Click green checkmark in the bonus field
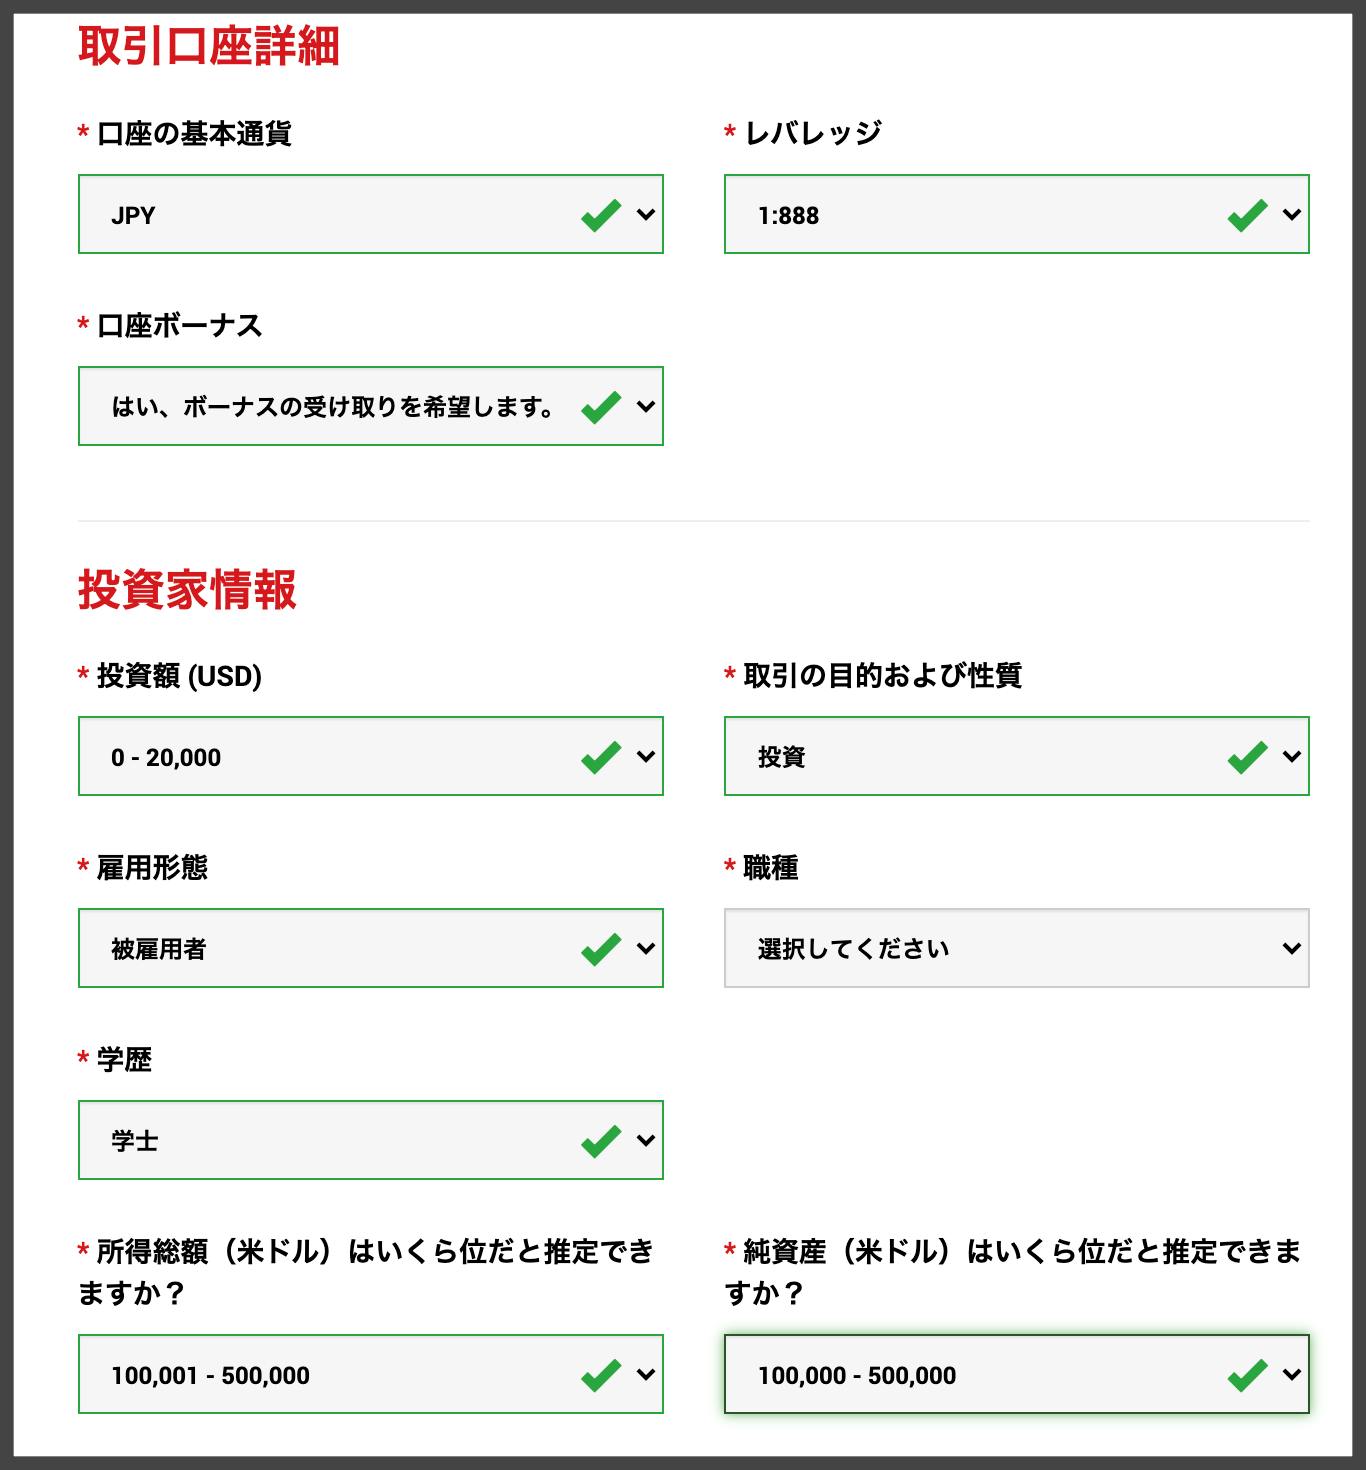 tap(601, 406)
